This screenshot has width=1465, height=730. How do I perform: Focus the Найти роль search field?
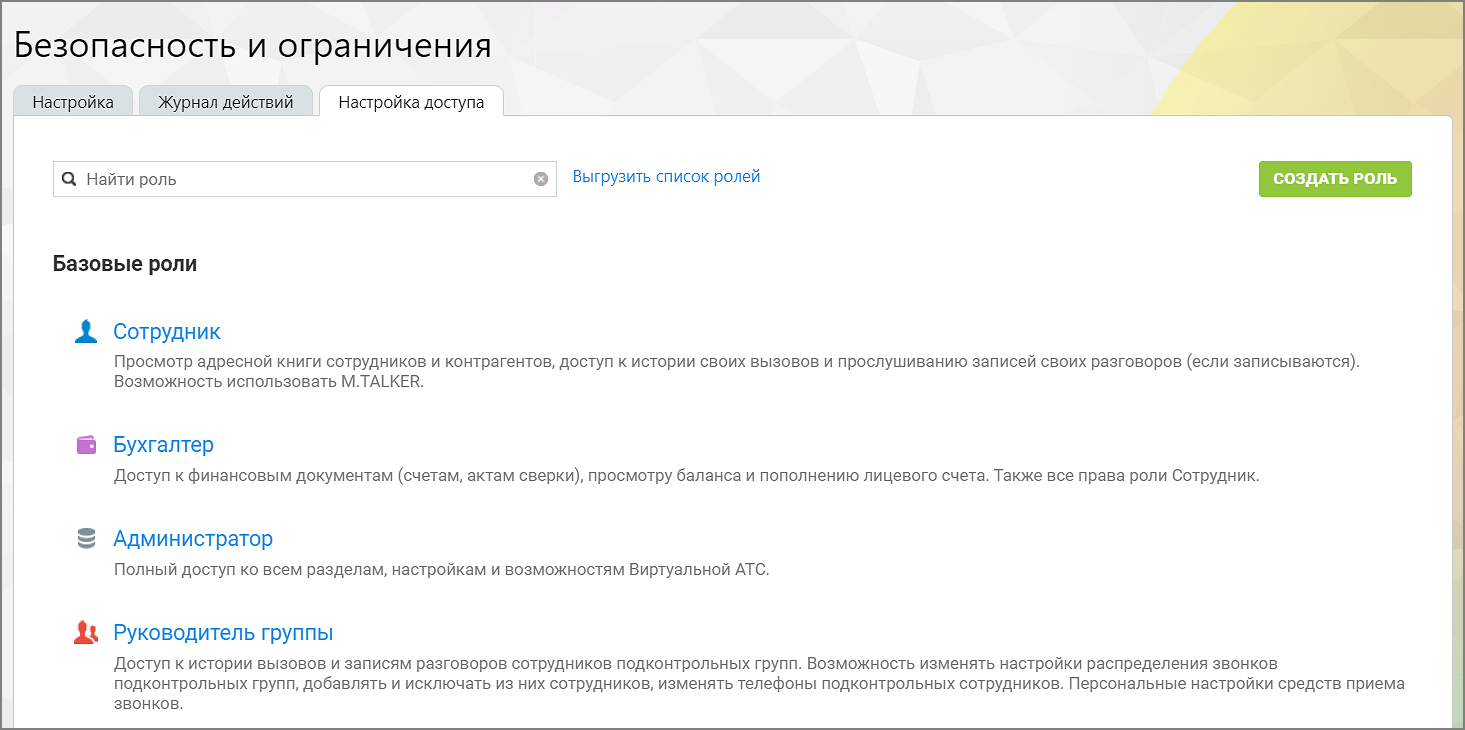click(x=305, y=179)
